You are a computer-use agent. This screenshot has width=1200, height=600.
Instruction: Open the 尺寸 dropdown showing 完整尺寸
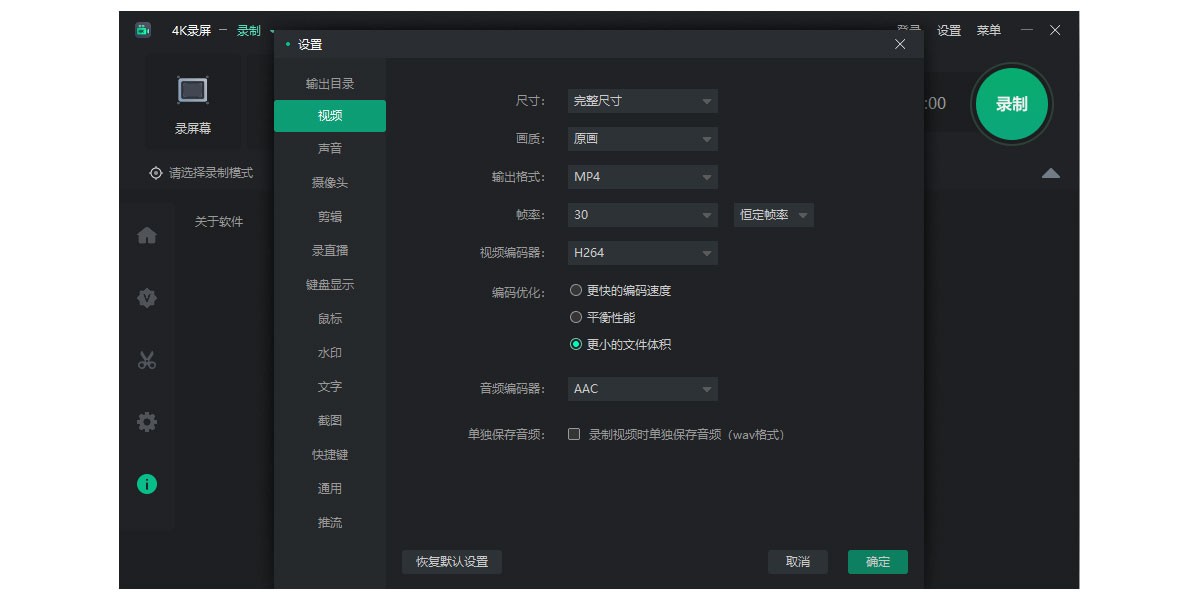coord(642,101)
